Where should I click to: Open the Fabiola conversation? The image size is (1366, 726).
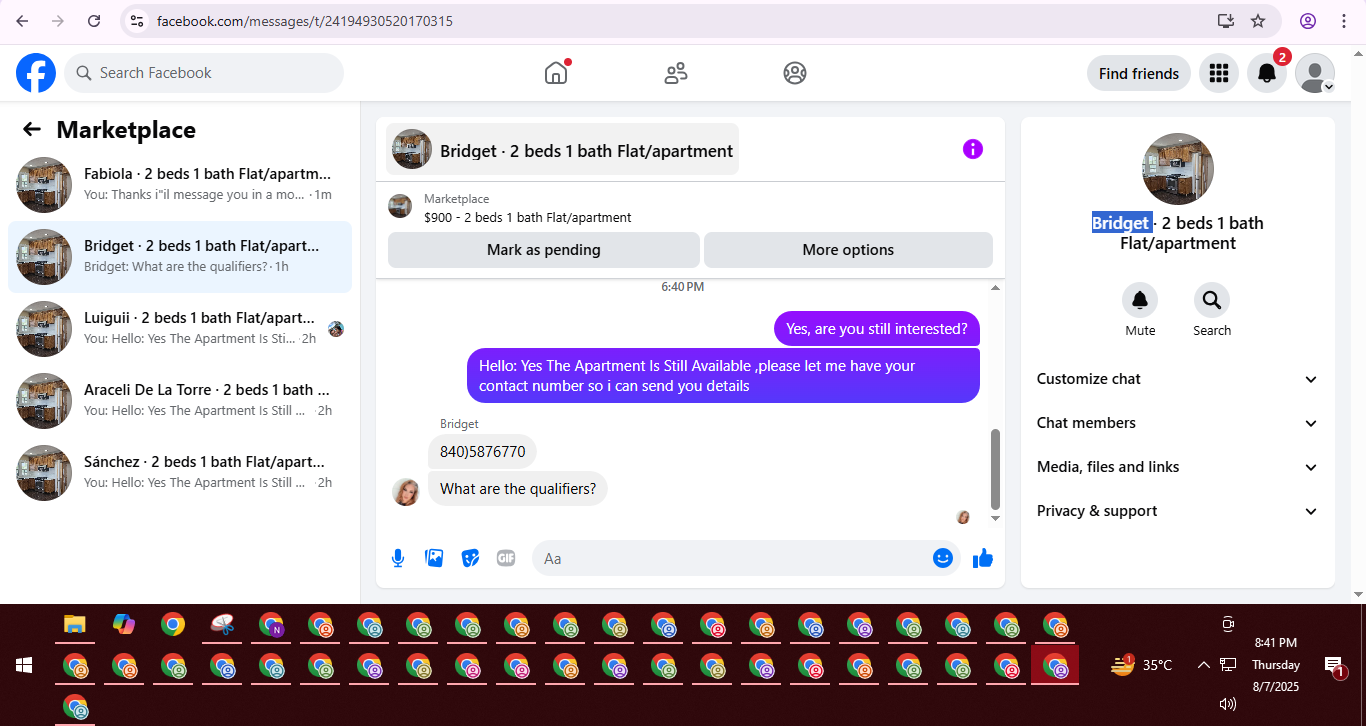[x=180, y=185]
